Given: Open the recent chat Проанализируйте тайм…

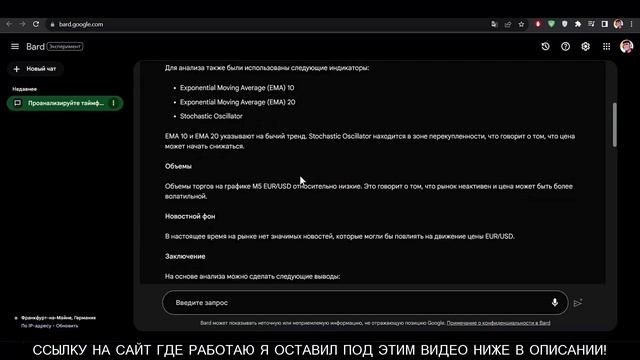Looking at the screenshot, I should coord(65,103).
